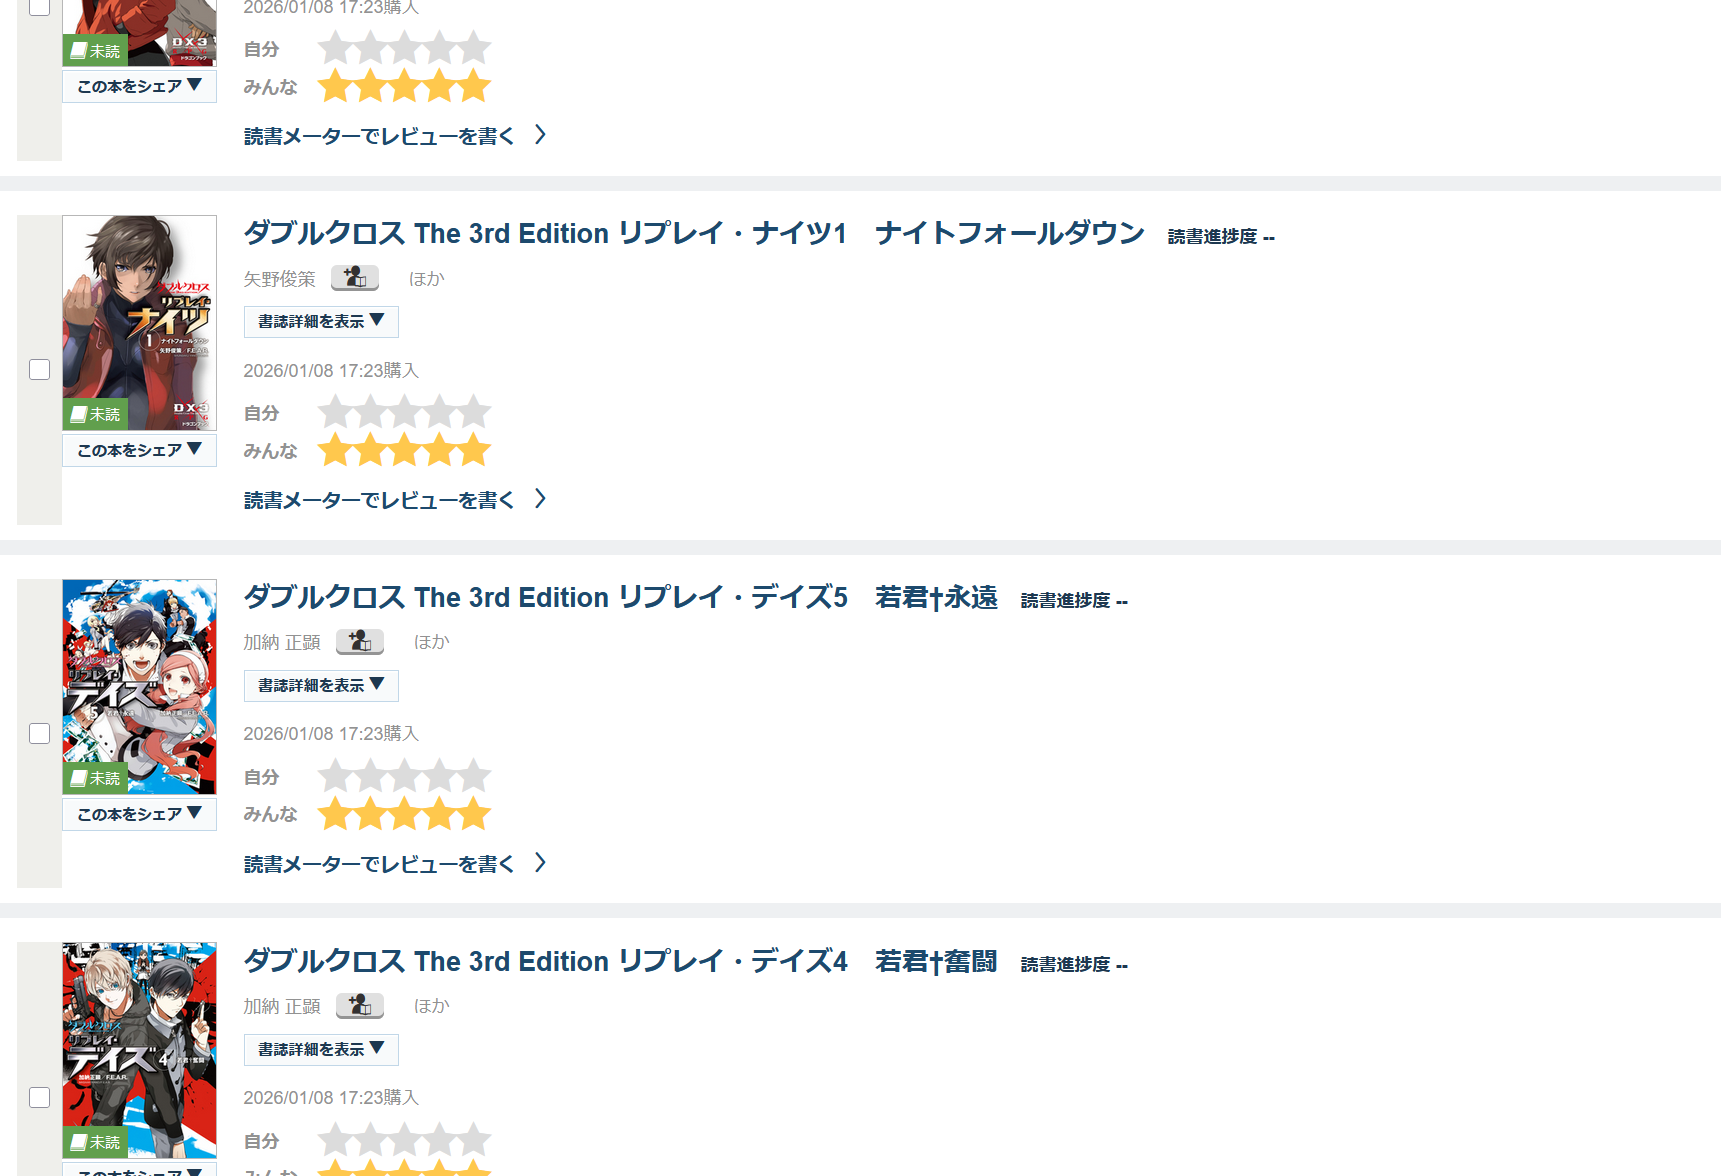The width and height of the screenshot is (1721, 1176).
Task: Open the Days5 book cover thumbnail
Action: coord(139,670)
